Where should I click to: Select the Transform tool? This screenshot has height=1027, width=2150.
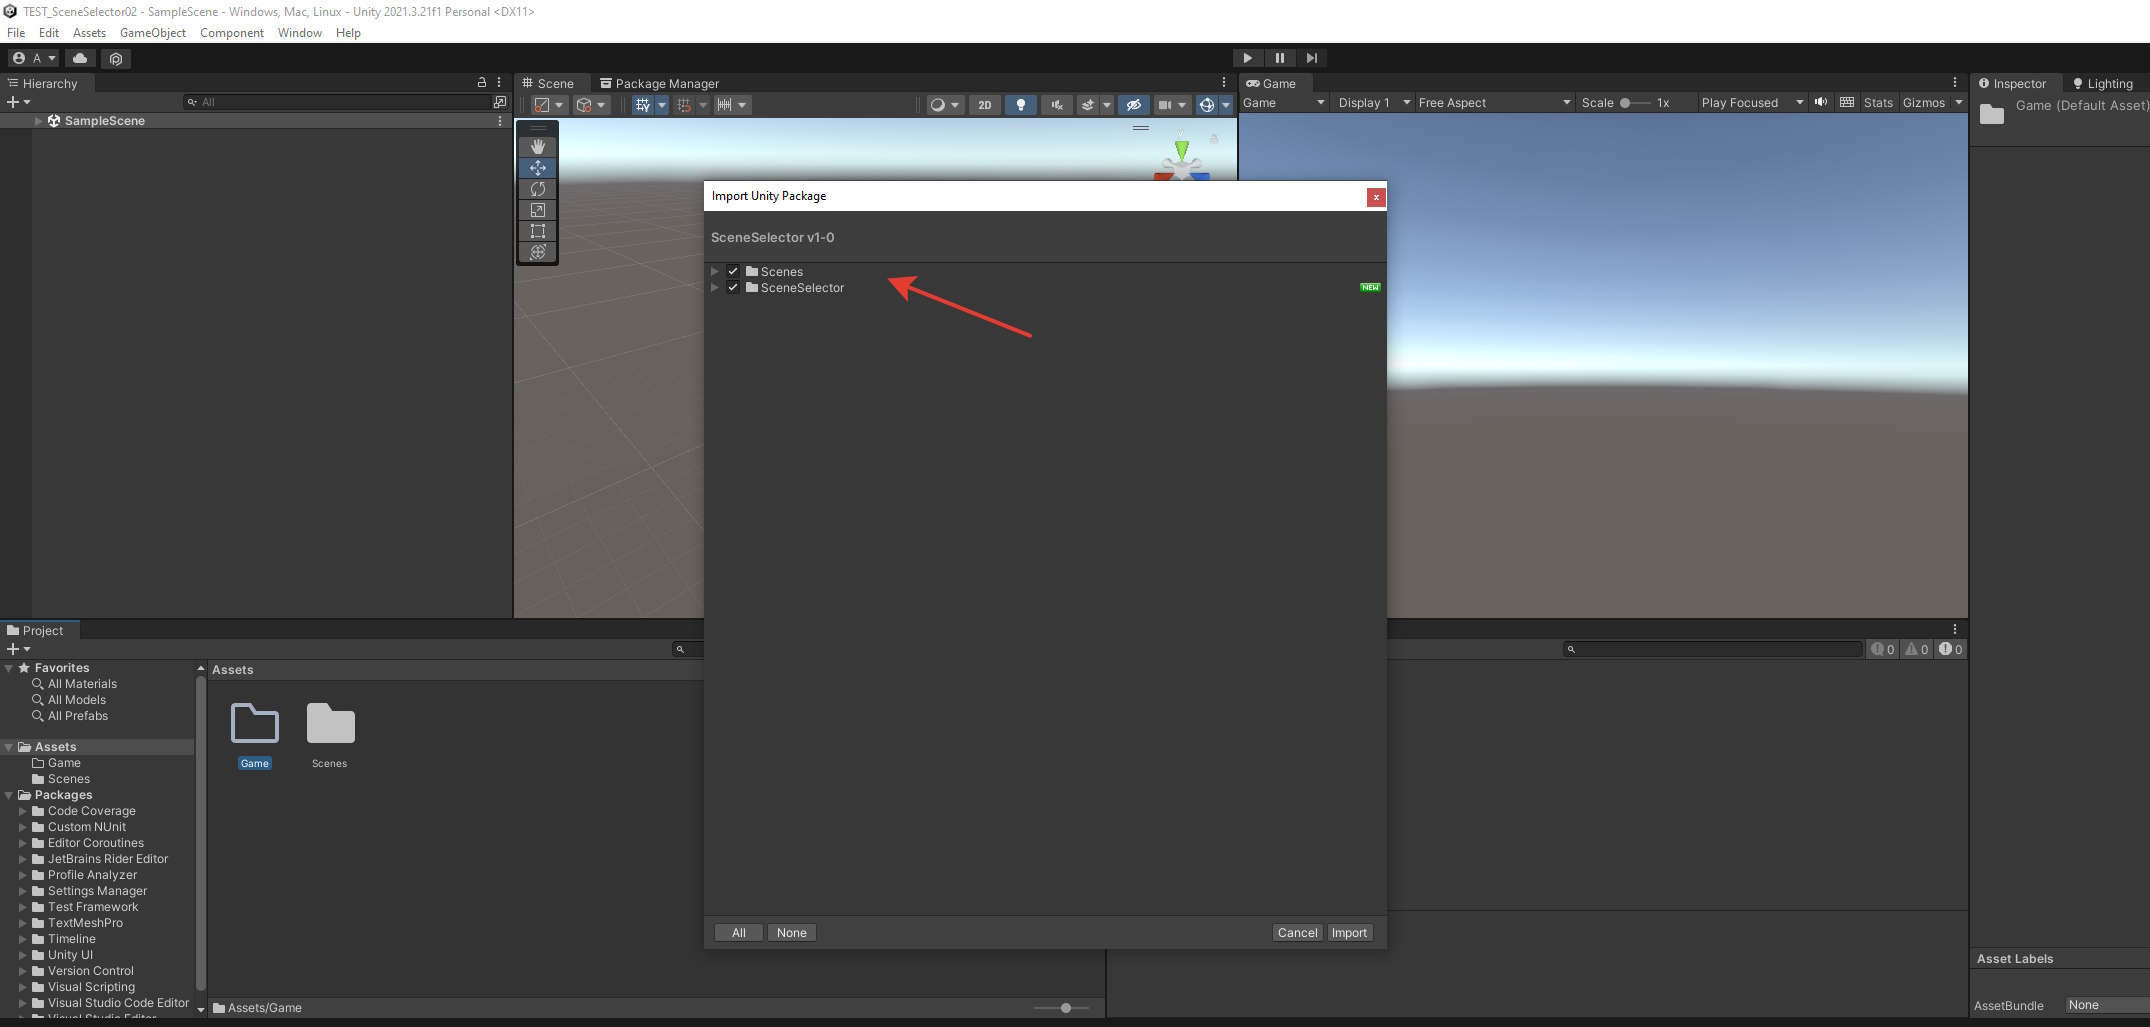coord(538,252)
